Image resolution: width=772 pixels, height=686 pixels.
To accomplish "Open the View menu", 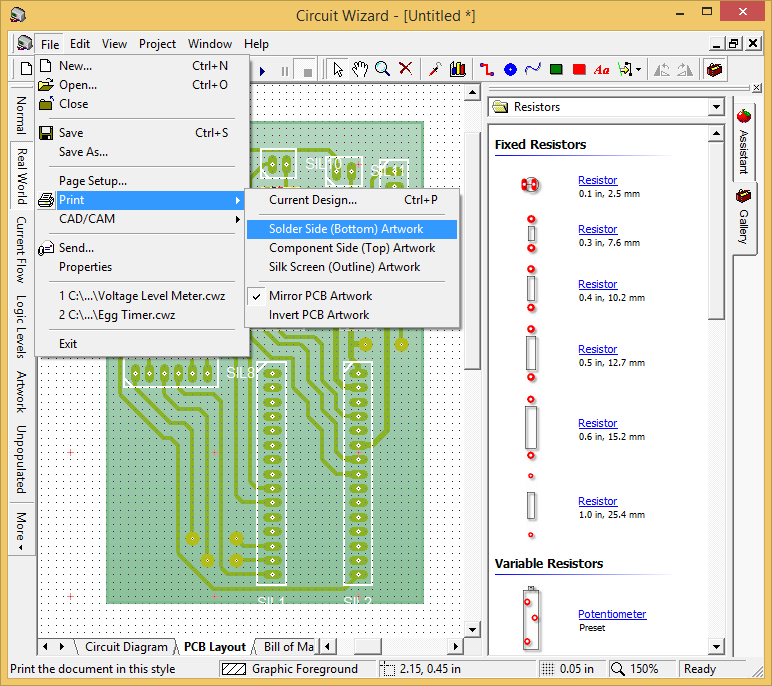I will [x=114, y=44].
